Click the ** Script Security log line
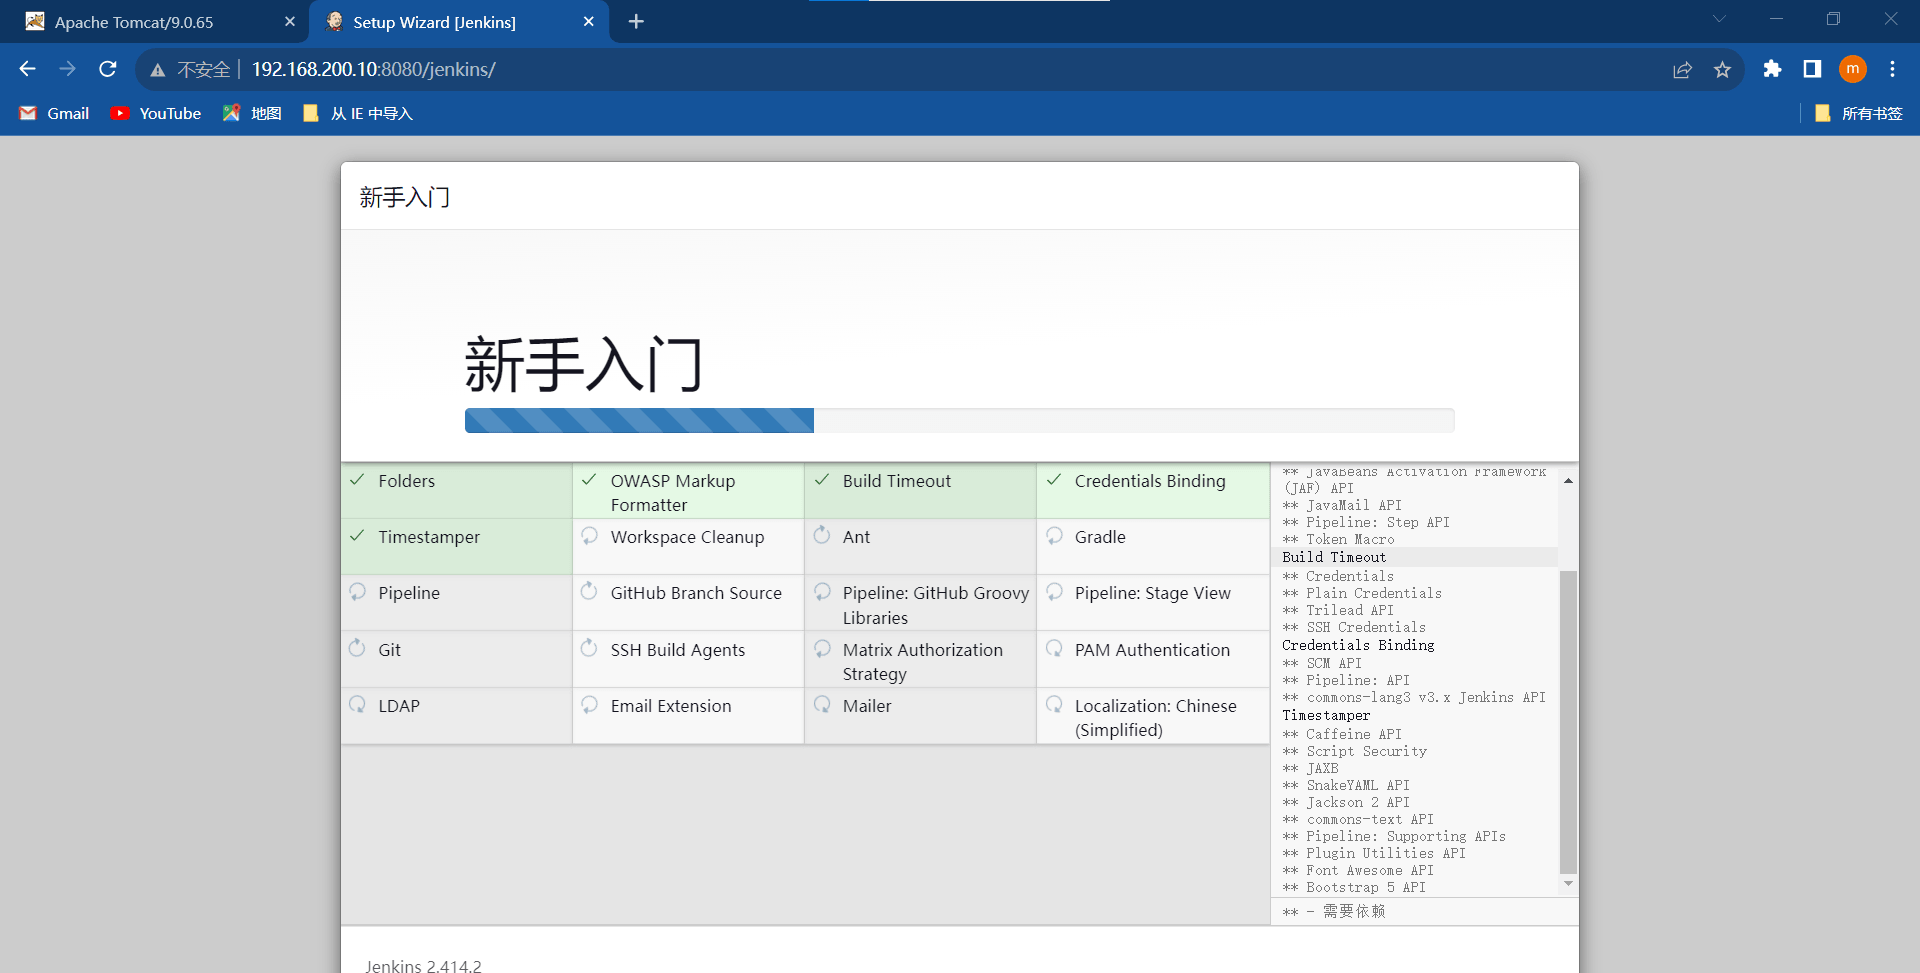The width and height of the screenshot is (1920, 973). [x=1354, y=751]
